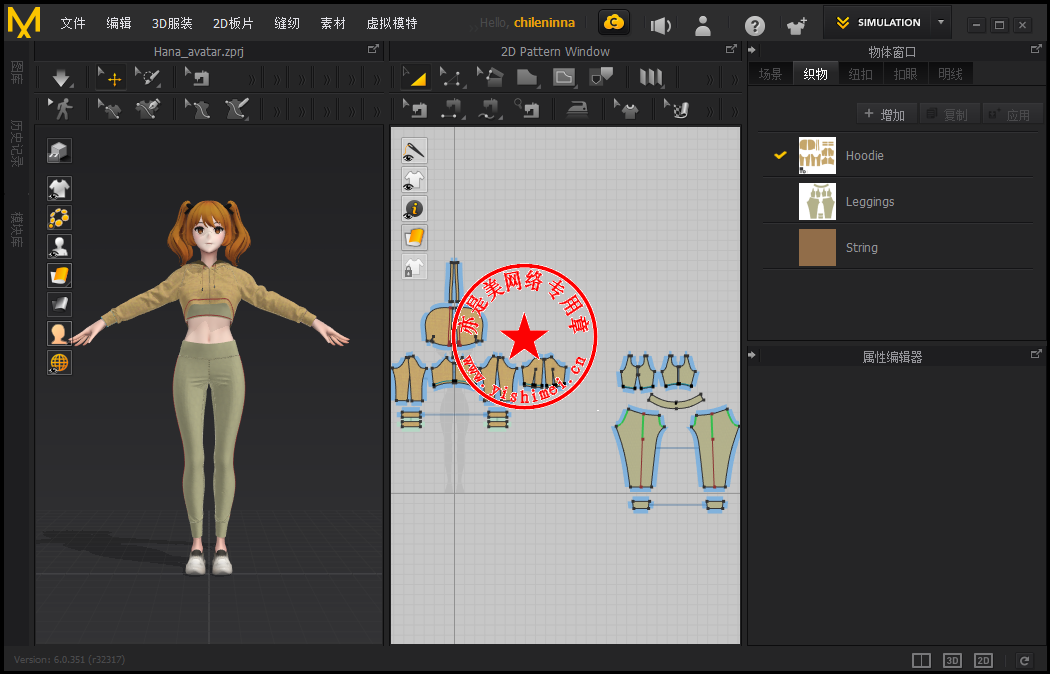
Task: Select the brown String fabric swatch
Action: tap(817, 247)
